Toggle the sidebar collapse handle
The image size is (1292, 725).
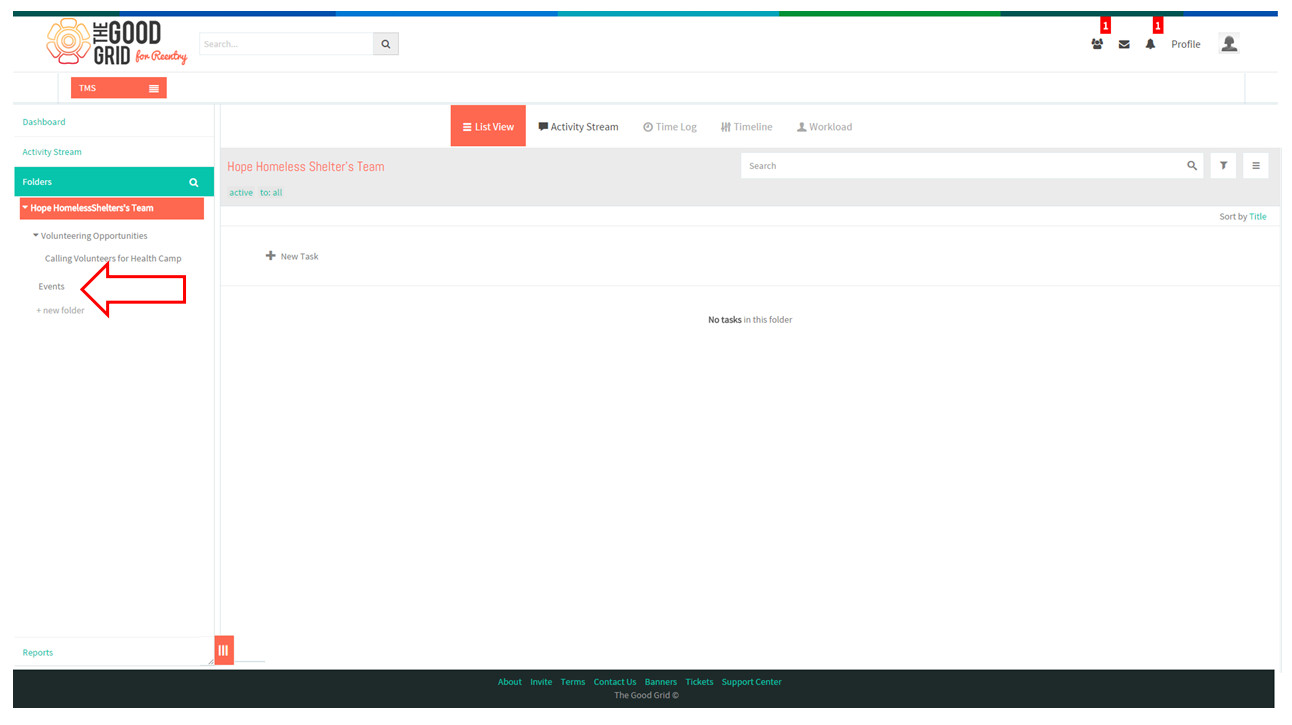pyautogui.click(x=224, y=650)
